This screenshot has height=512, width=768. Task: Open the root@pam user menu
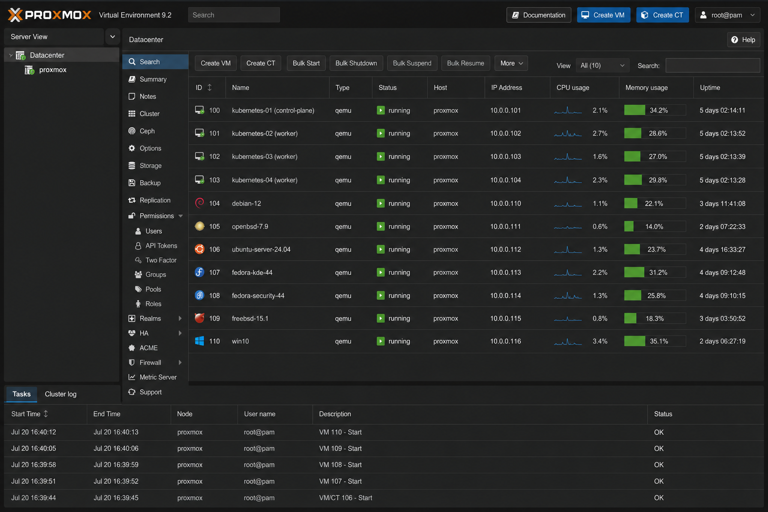[x=727, y=15]
